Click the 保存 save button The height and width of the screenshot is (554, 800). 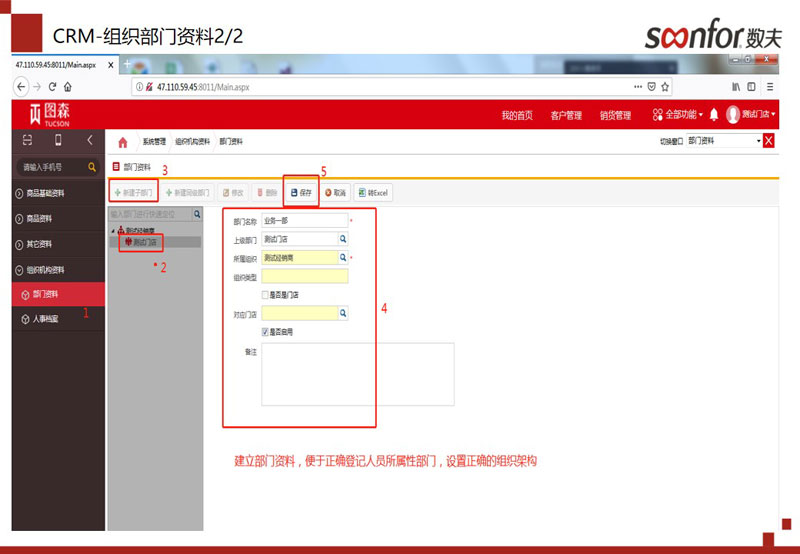(x=300, y=192)
